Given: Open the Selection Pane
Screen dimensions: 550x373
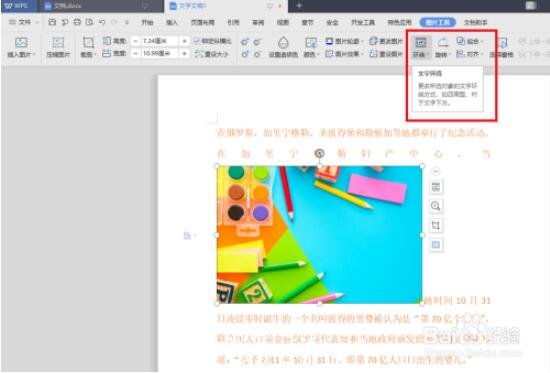Looking at the screenshot, I should [502, 47].
